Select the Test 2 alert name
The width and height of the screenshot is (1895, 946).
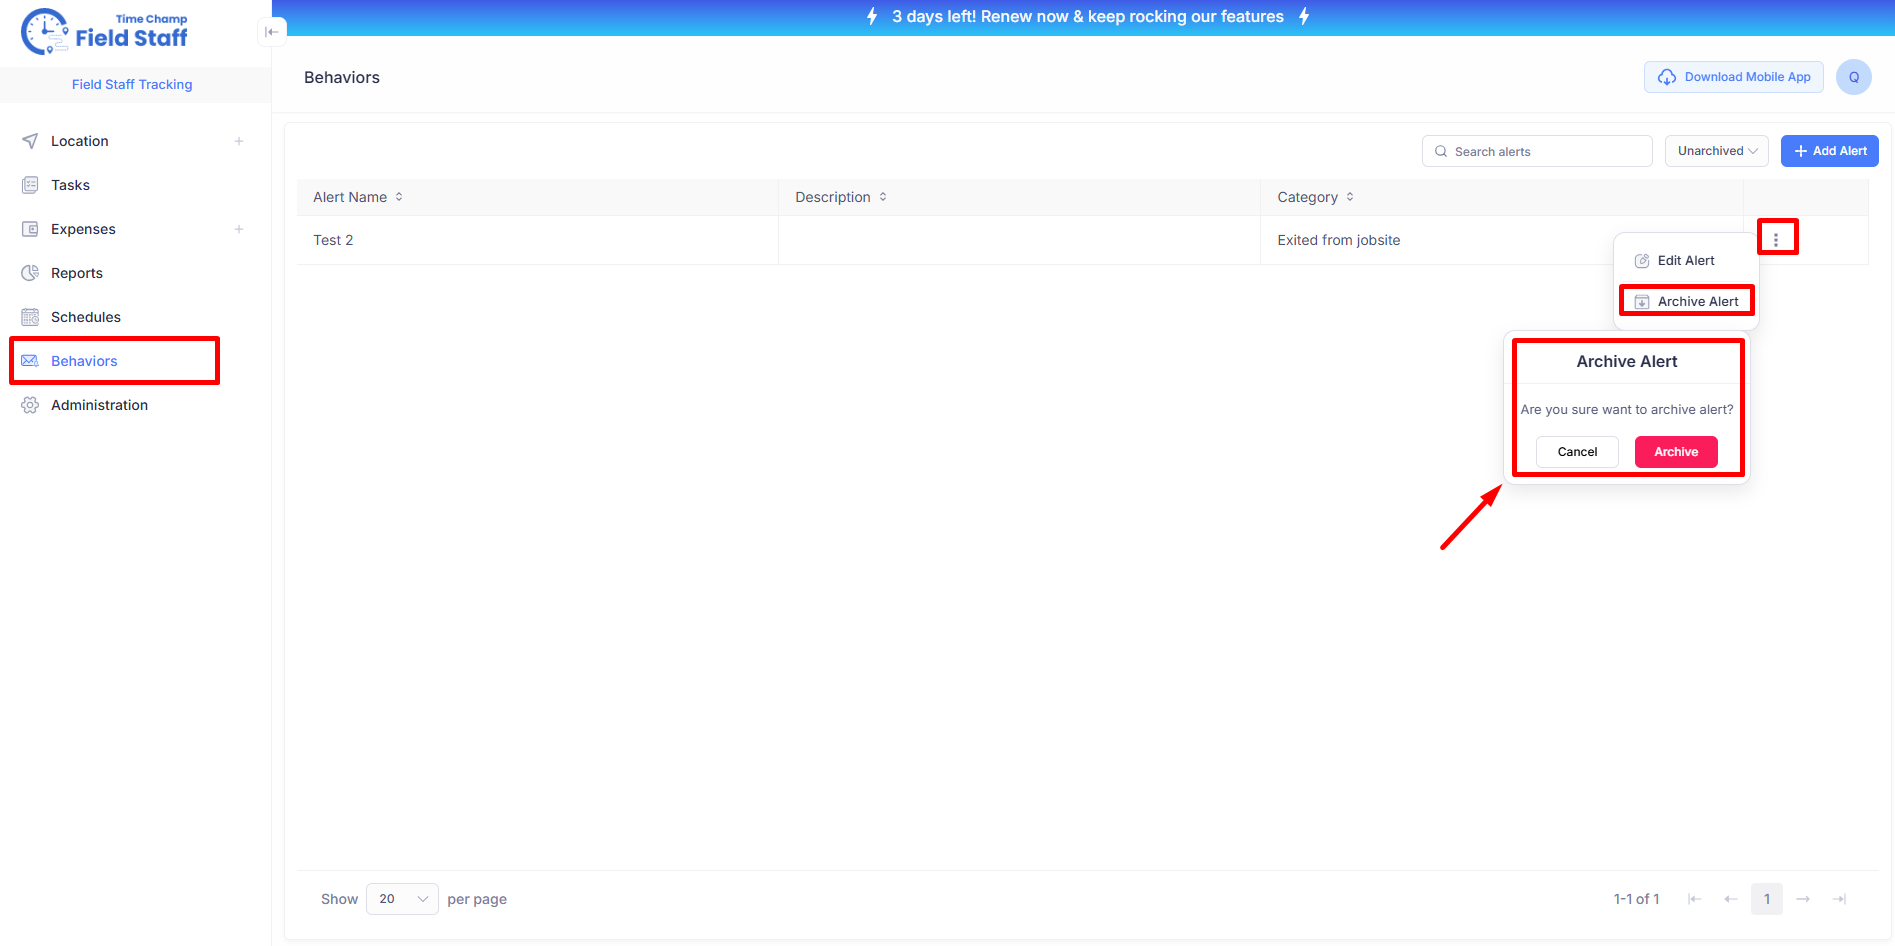333,240
